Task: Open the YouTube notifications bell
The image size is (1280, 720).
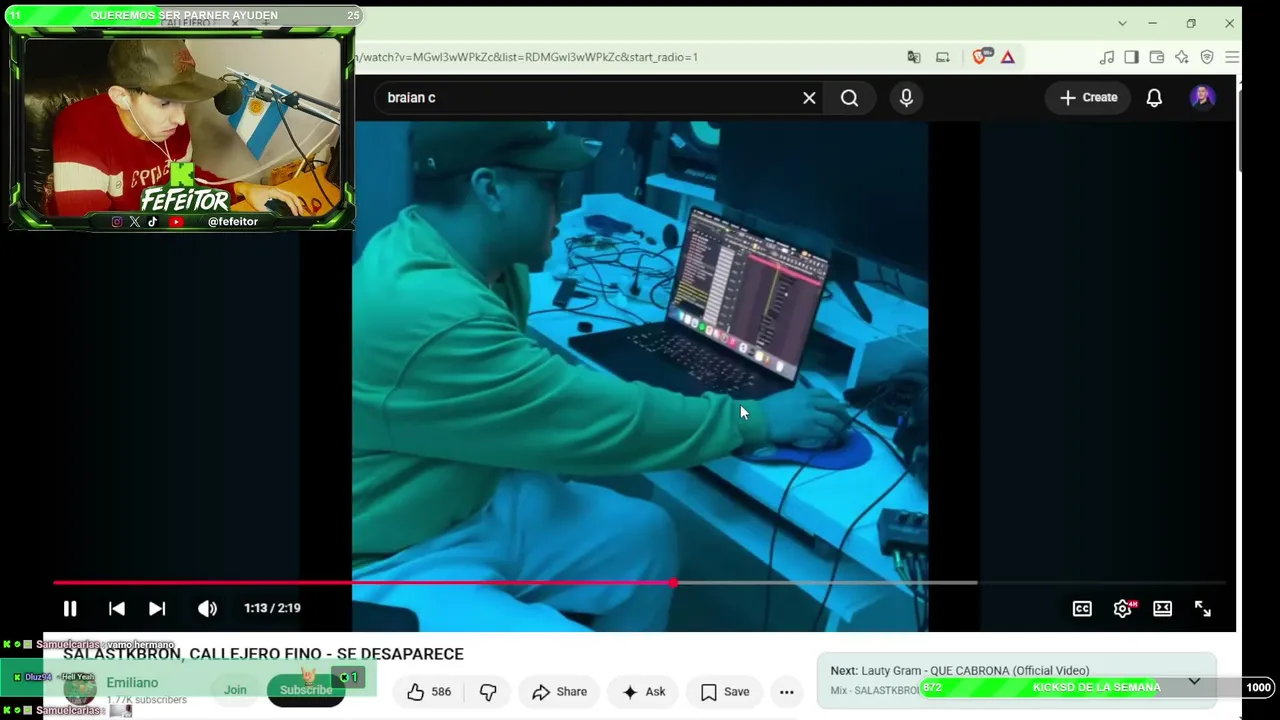Action: pyautogui.click(x=1154, y=97)
